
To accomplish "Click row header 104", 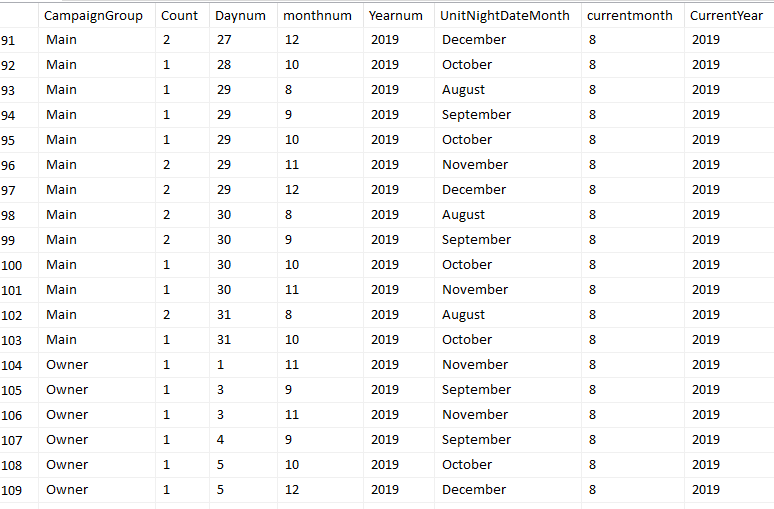I will (x=12, y=365).
